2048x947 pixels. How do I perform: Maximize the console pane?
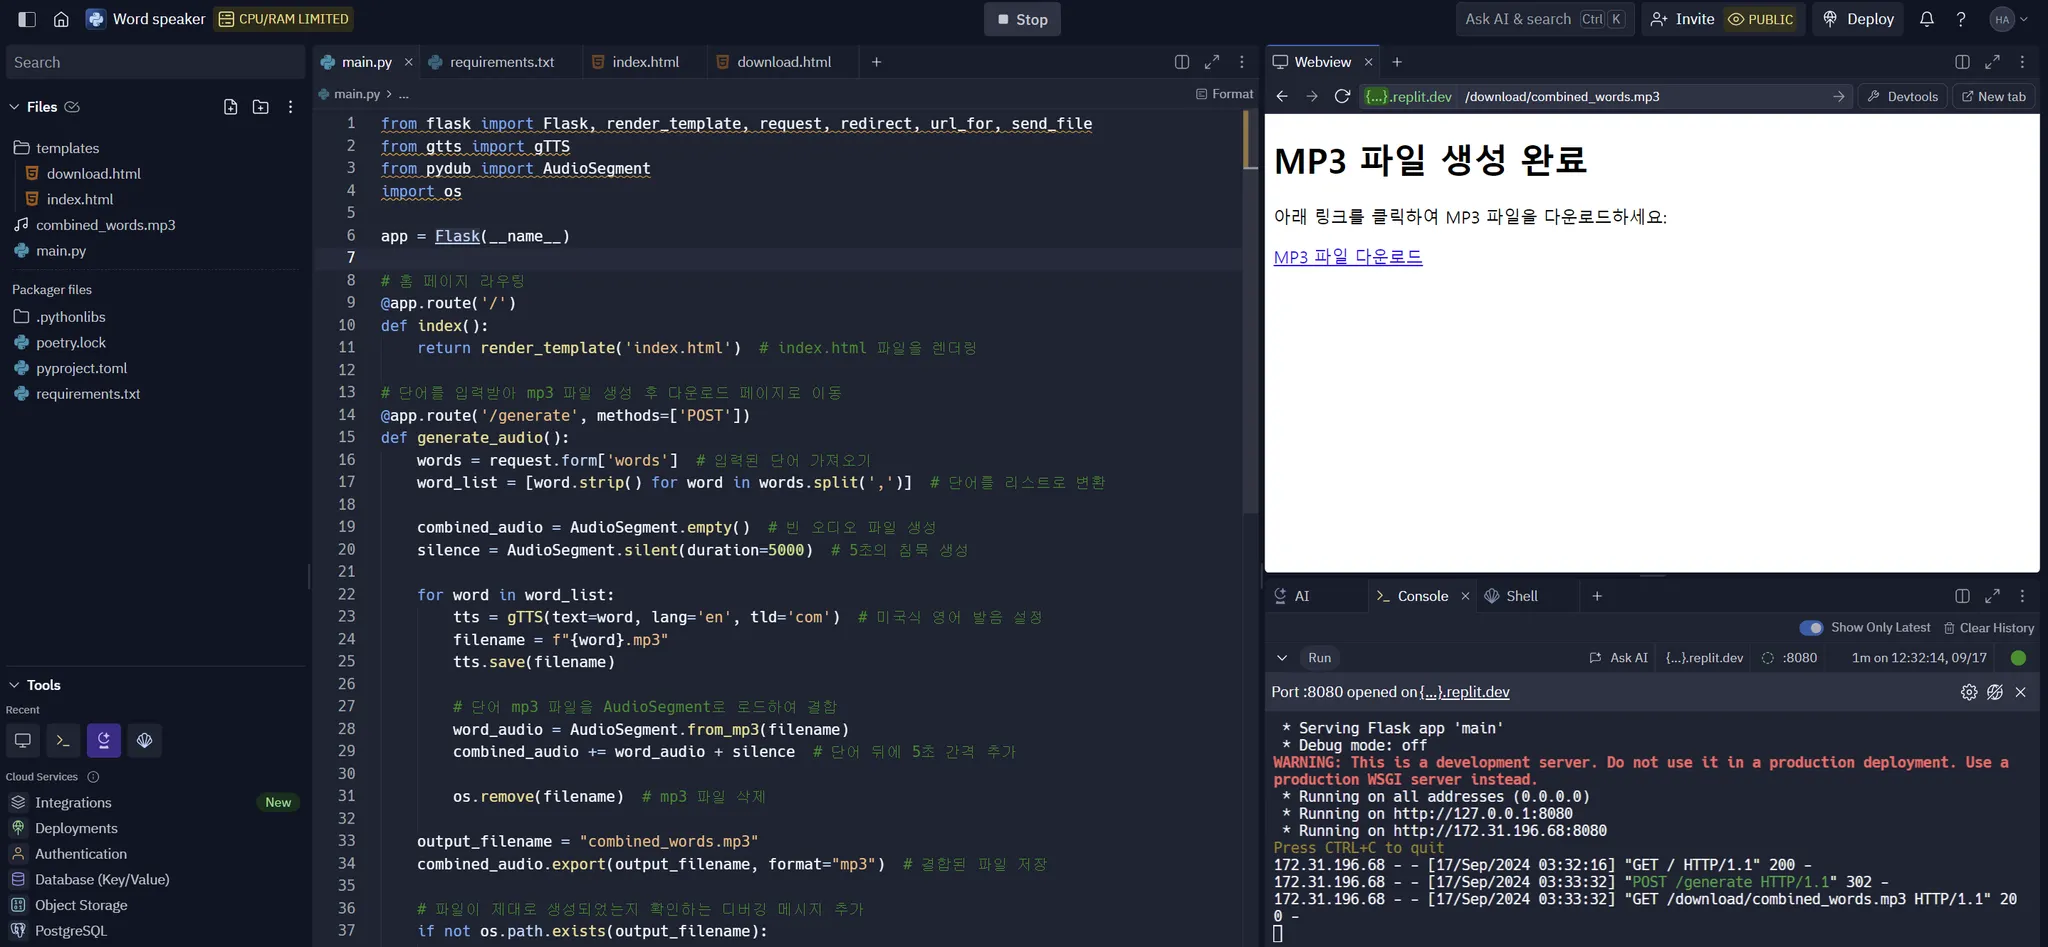pyautogui.click(x=1992, y=596)
